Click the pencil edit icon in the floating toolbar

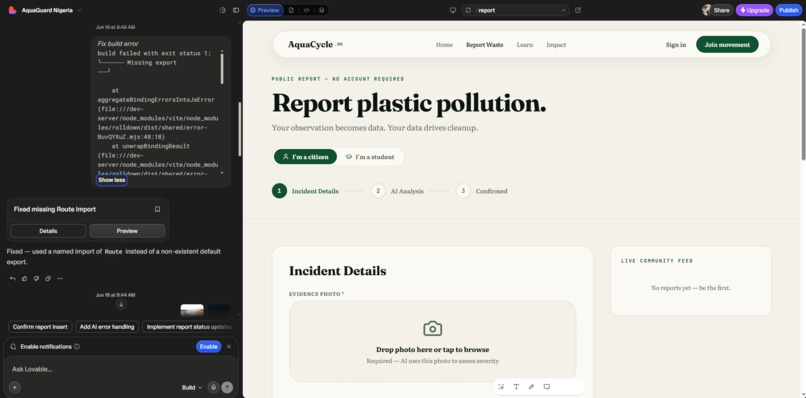coord(532,387)
